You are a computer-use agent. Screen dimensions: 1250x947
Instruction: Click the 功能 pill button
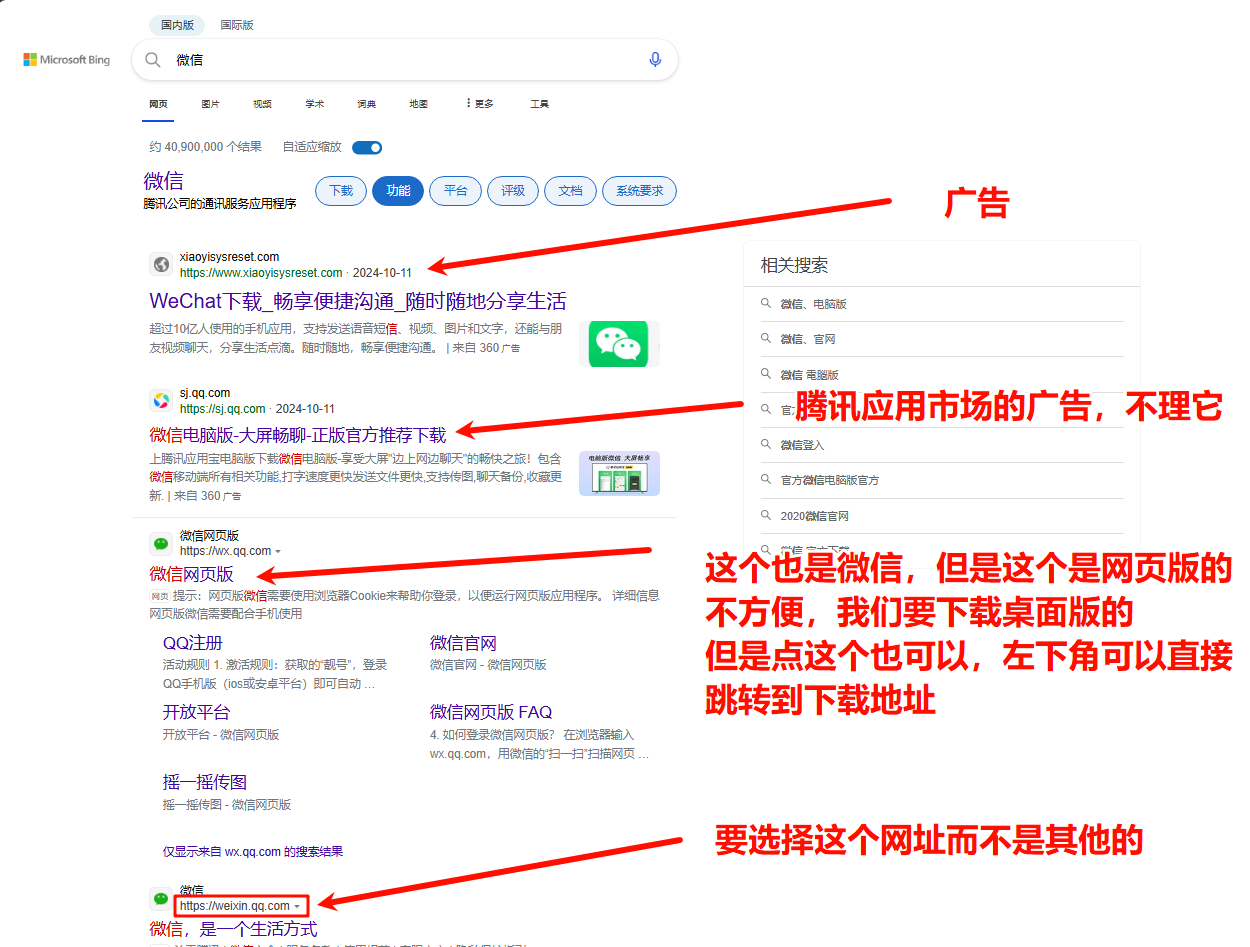[398, 191]
